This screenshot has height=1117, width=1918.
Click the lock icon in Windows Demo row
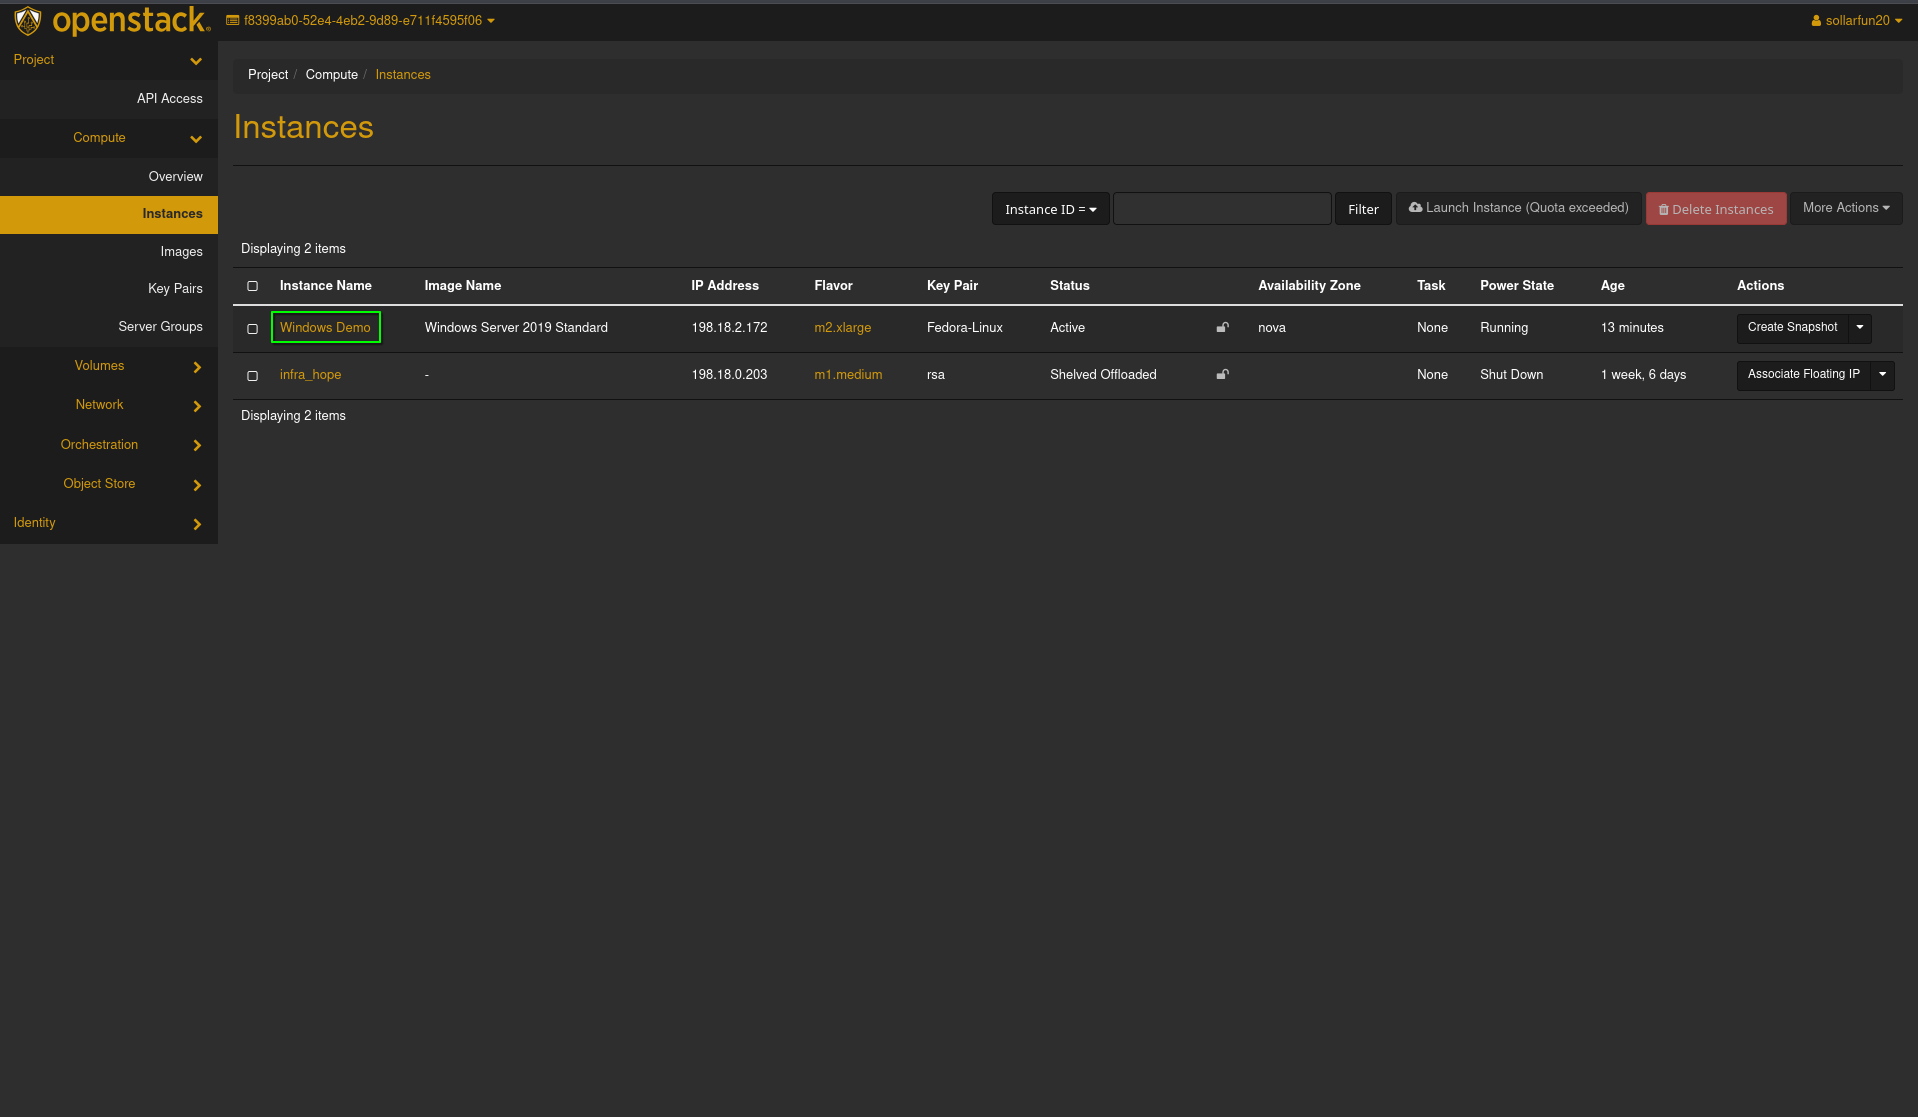1222,327
